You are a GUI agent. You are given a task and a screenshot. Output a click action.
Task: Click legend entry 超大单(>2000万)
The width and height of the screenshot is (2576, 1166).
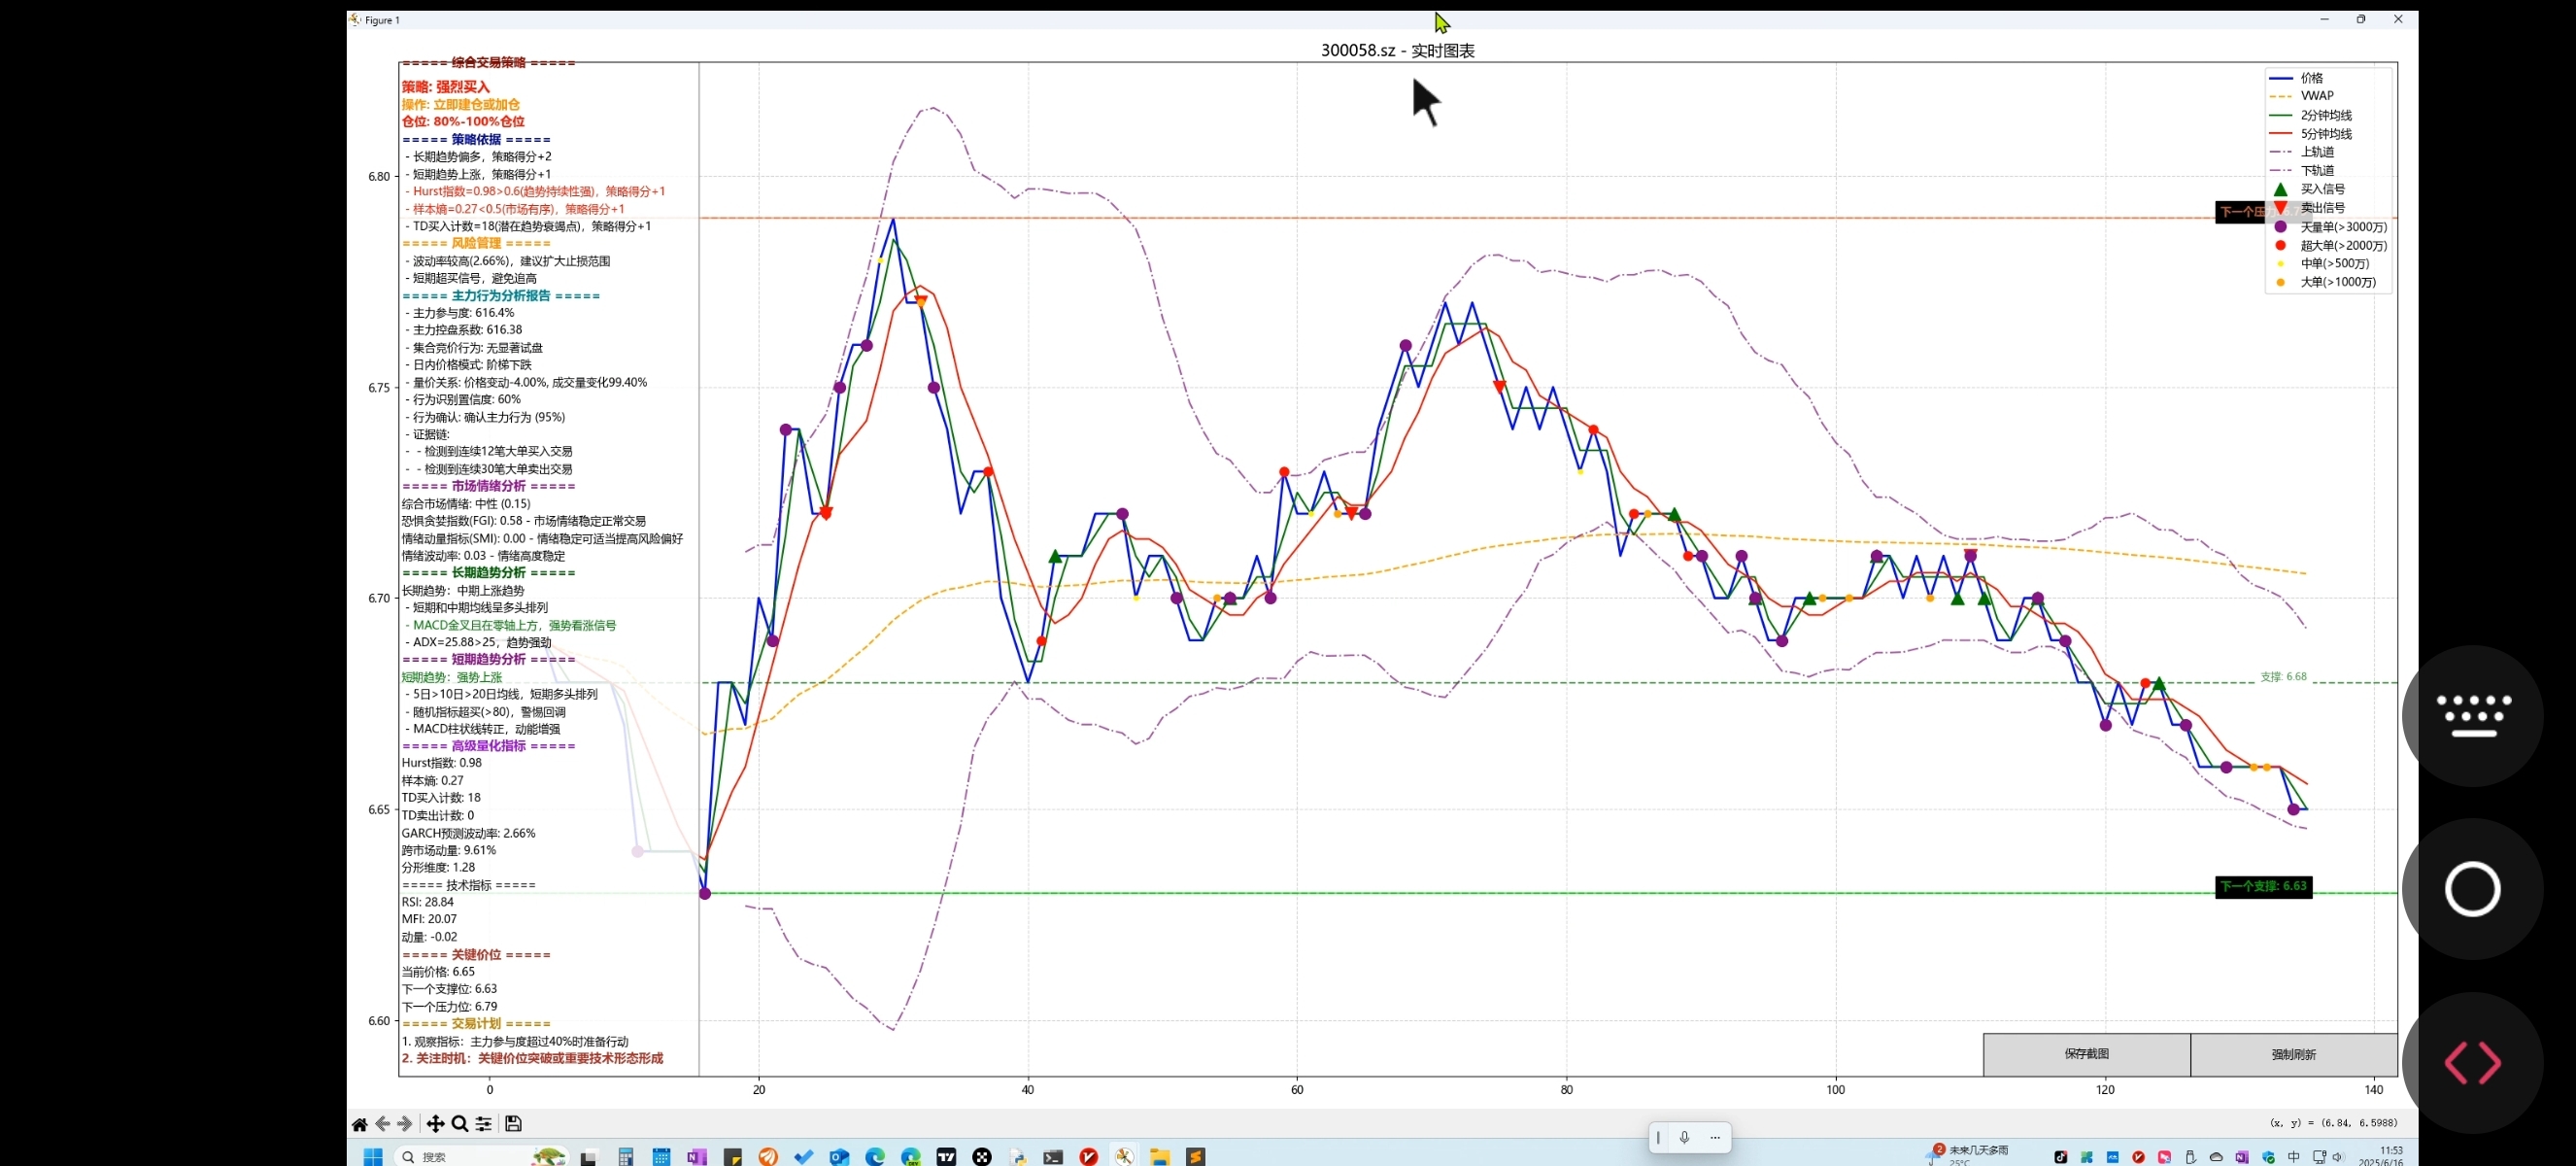point(2343,246)
